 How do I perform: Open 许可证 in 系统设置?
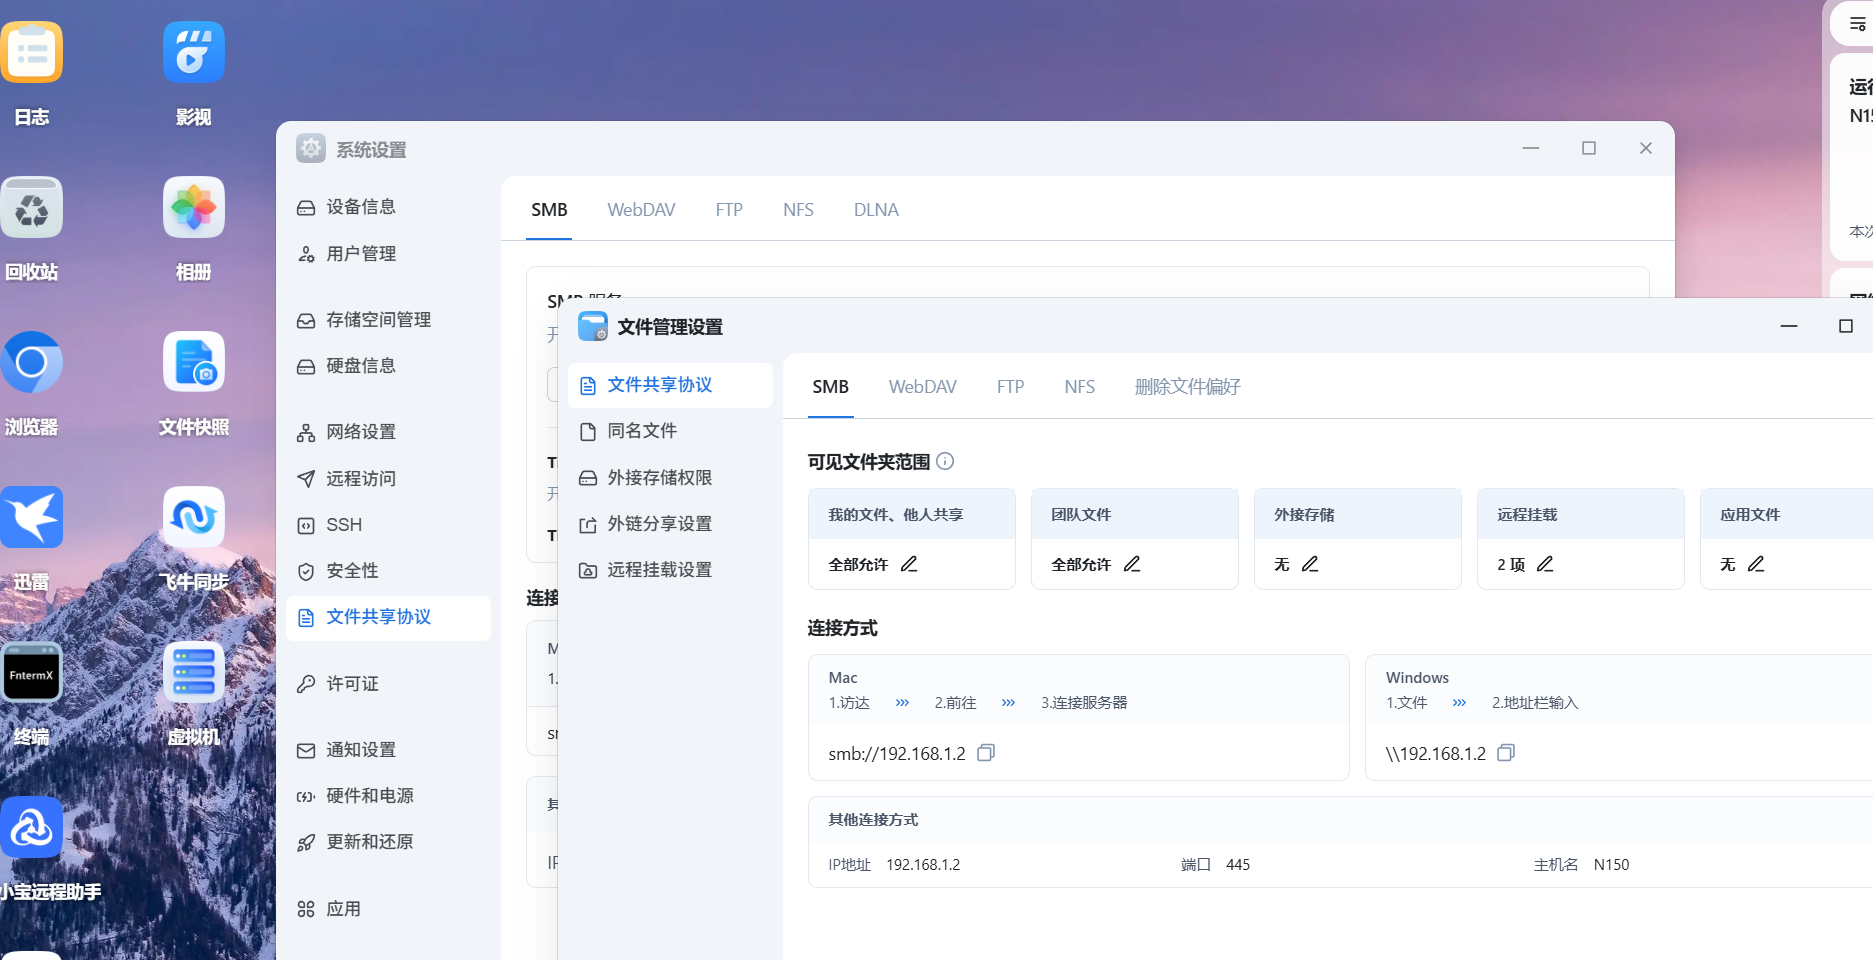(x=388, y=684)
